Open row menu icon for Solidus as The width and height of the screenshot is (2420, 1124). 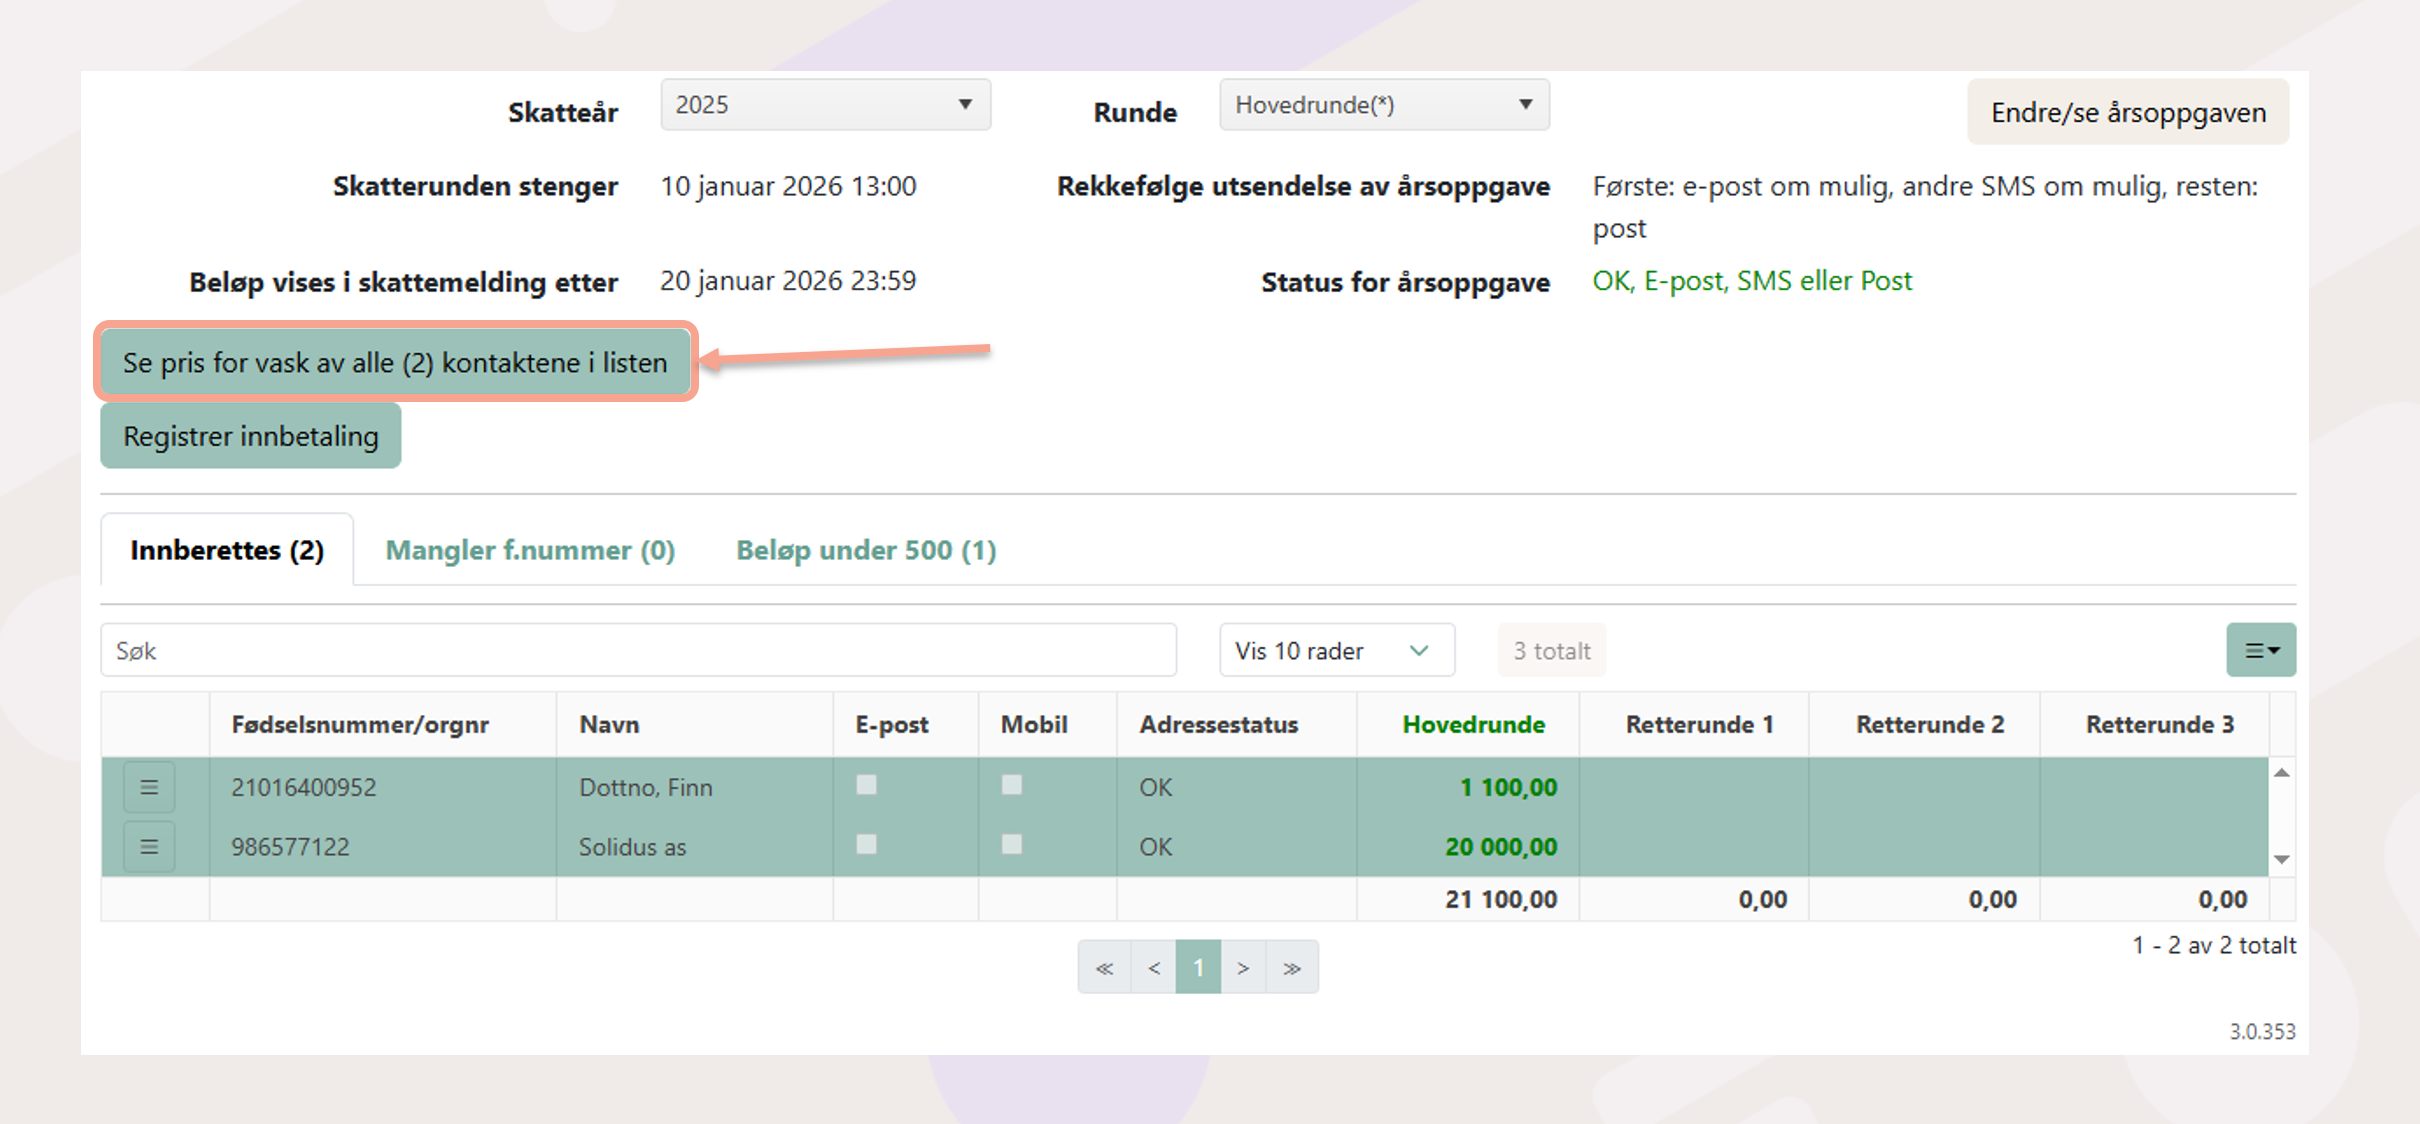click(x=149, y=847)
